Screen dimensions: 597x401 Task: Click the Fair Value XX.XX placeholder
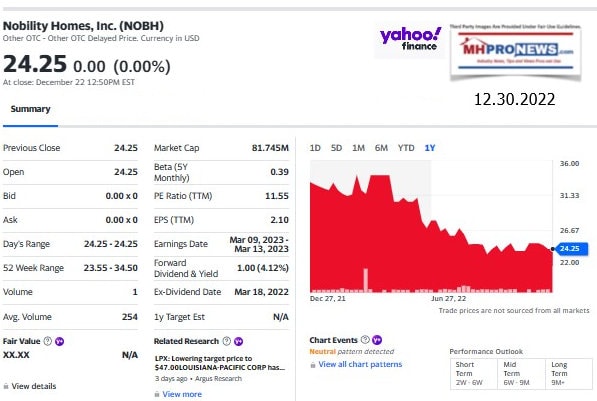pos(16,355)
